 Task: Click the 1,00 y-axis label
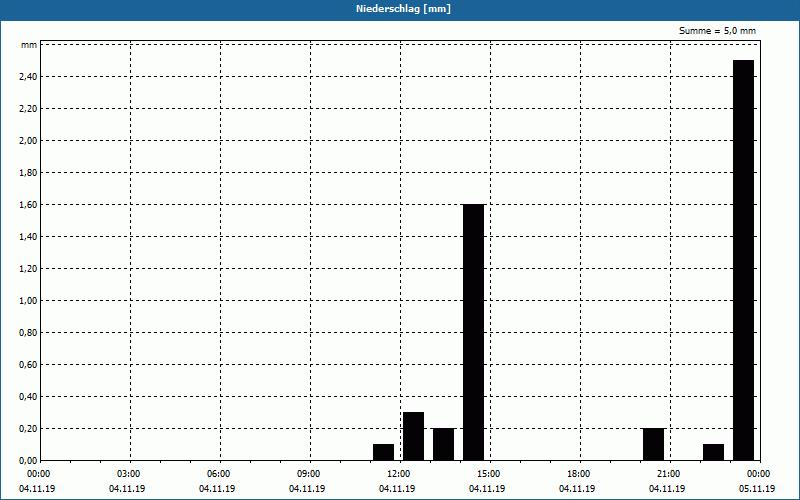[28, 301]
